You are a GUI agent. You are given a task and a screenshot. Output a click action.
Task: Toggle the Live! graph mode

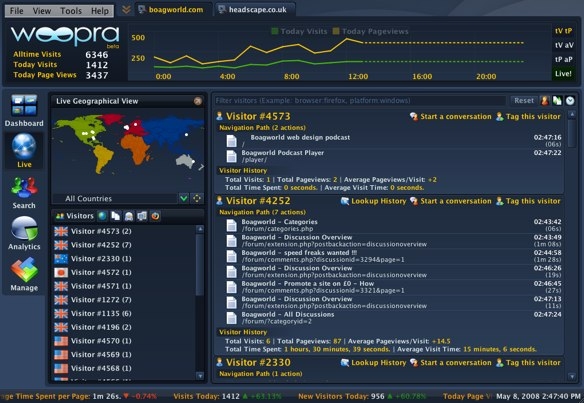tap(564, 74)
